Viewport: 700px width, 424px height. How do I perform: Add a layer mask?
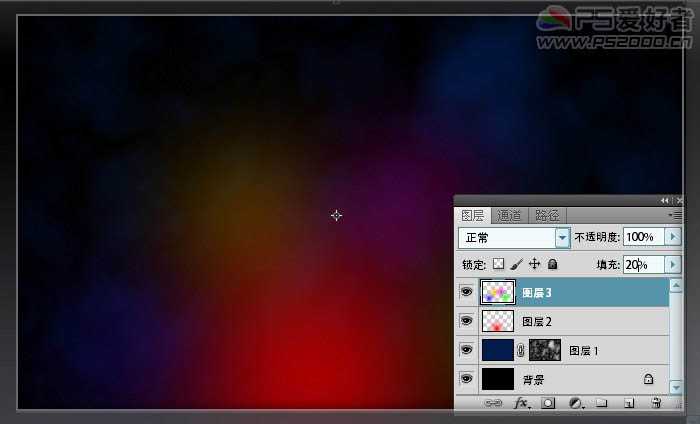click(548, 403)
